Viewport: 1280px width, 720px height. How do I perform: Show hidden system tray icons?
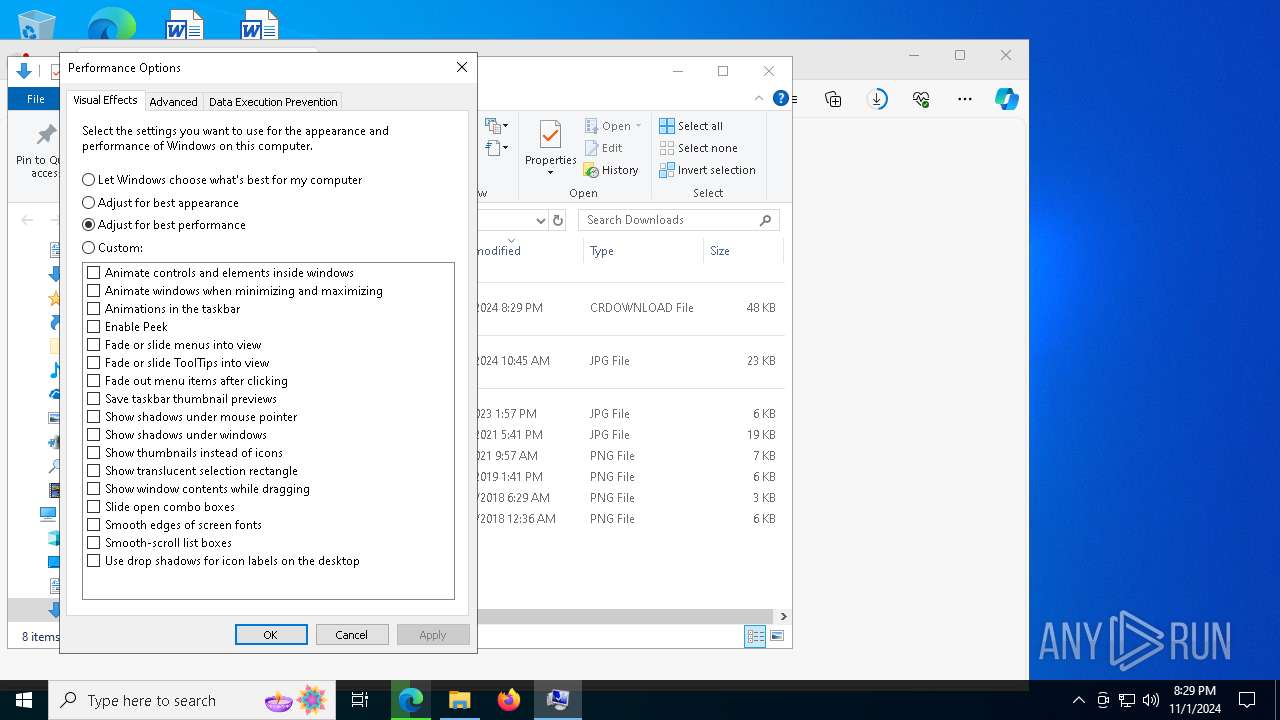(1078, 700)
